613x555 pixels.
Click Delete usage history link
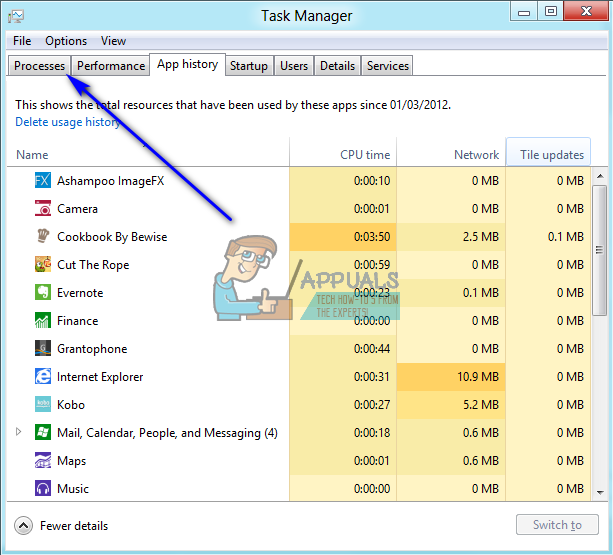tap(68, 122)
